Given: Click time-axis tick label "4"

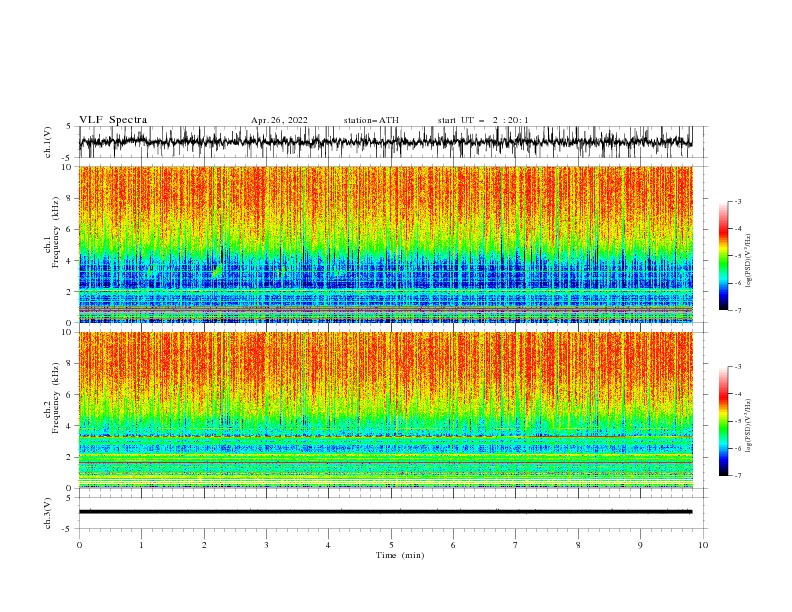Looking at the screenshot, I should point(328,545).
